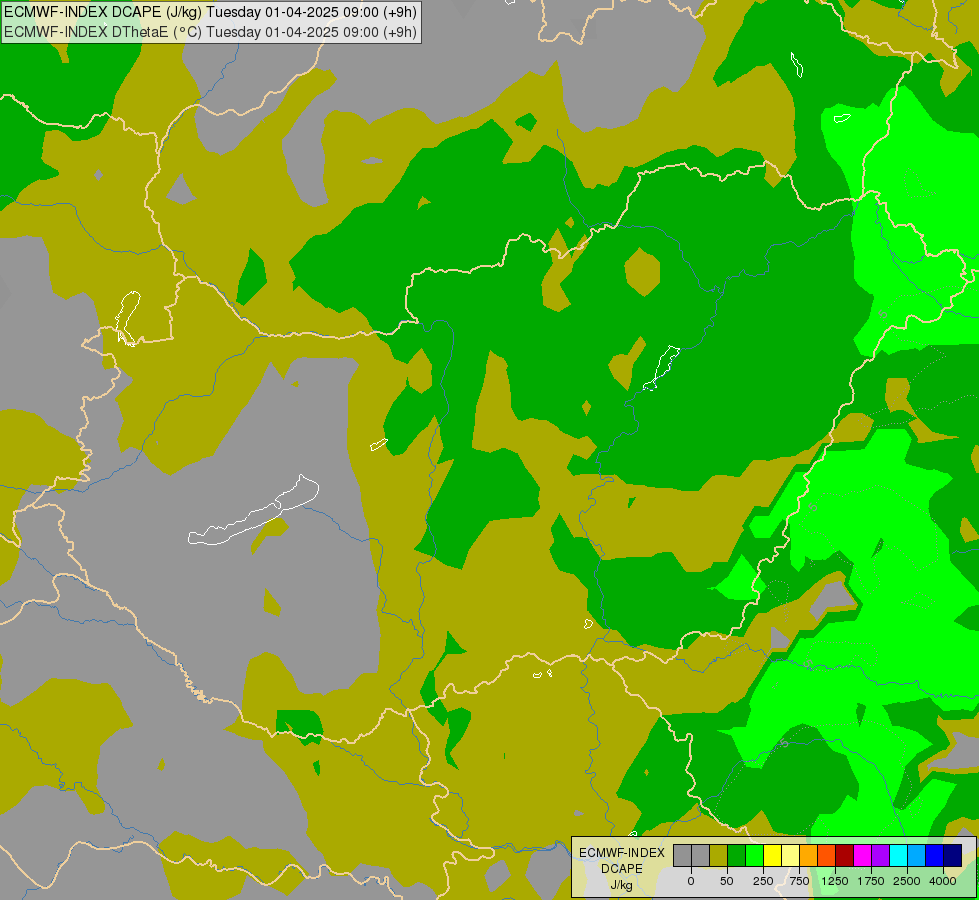Click the olive legend color swatch
This screenshot has width=979, height=900.
[x=719, y=855]
